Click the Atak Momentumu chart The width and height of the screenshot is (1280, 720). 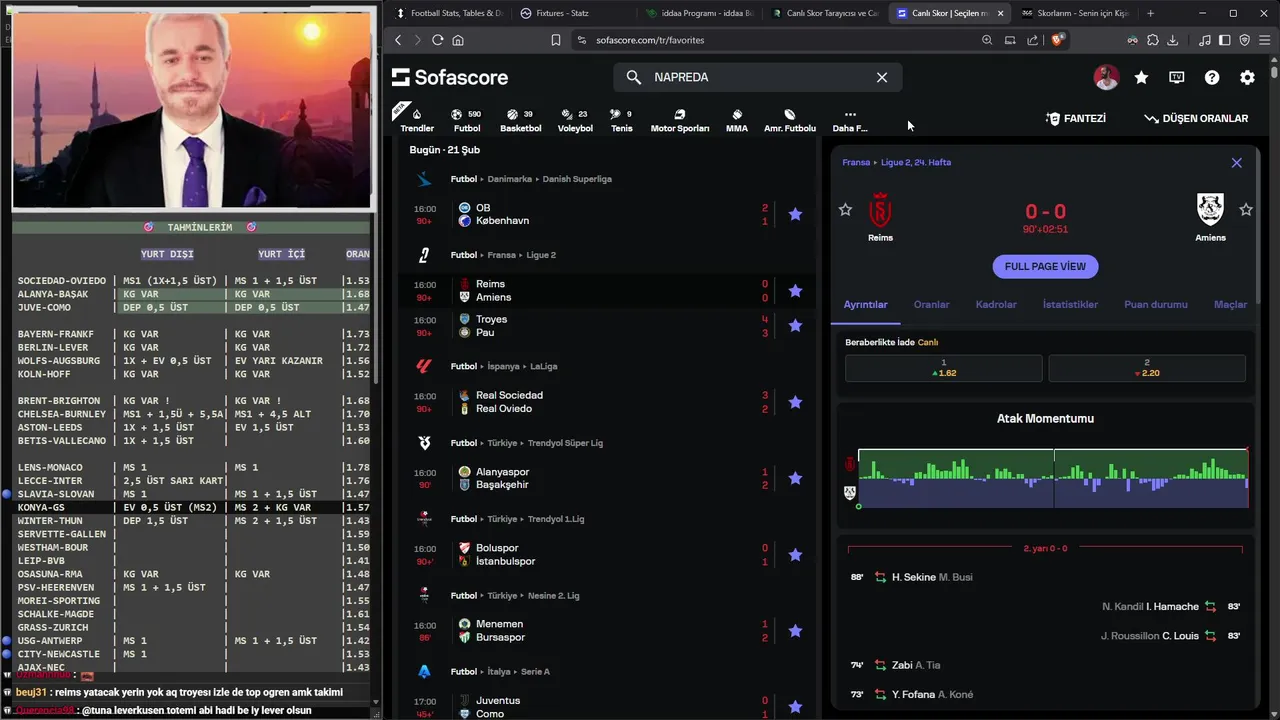pos(1052,478)
